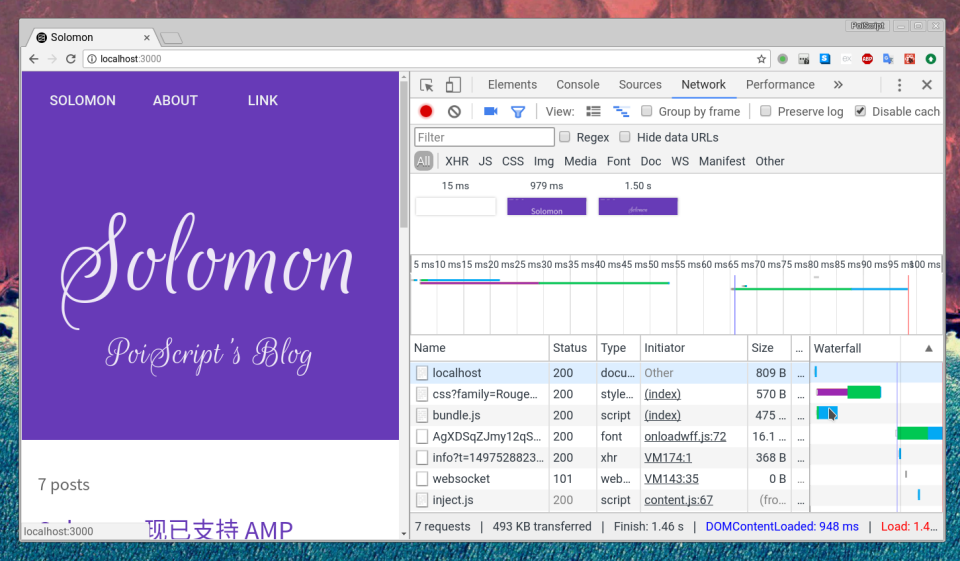
Task: Switch to large request rows view
Action: point(593,112)
